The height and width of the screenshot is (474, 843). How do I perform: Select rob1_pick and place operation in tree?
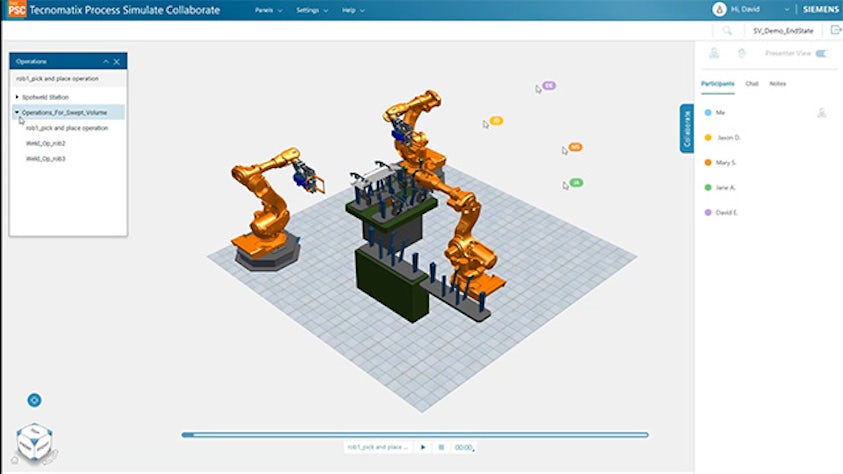(67, 128)
